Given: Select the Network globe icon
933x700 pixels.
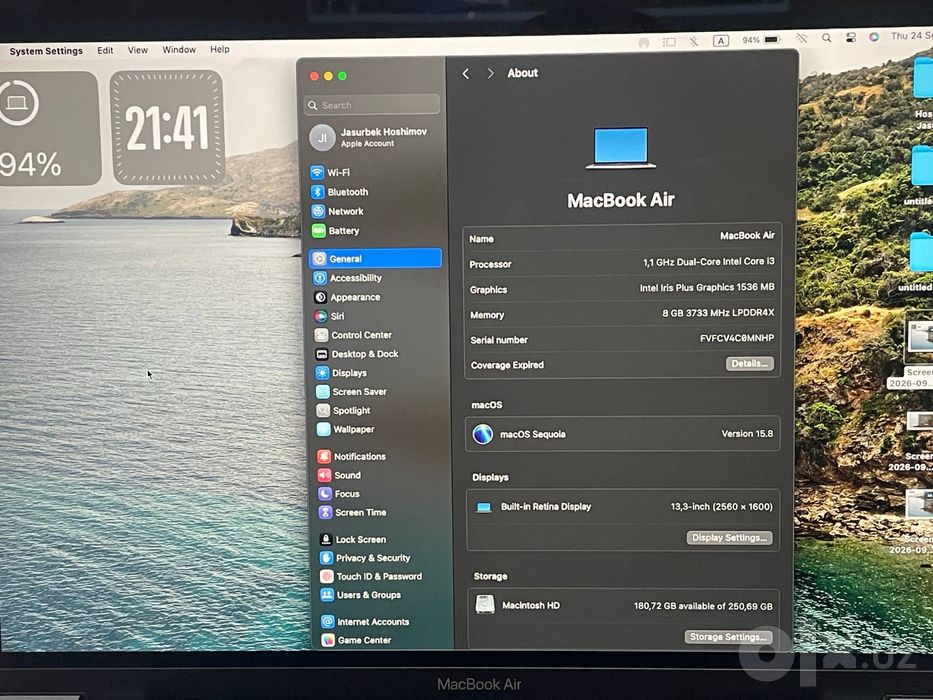Looking at the screenshot, I should tap(318, 211).
